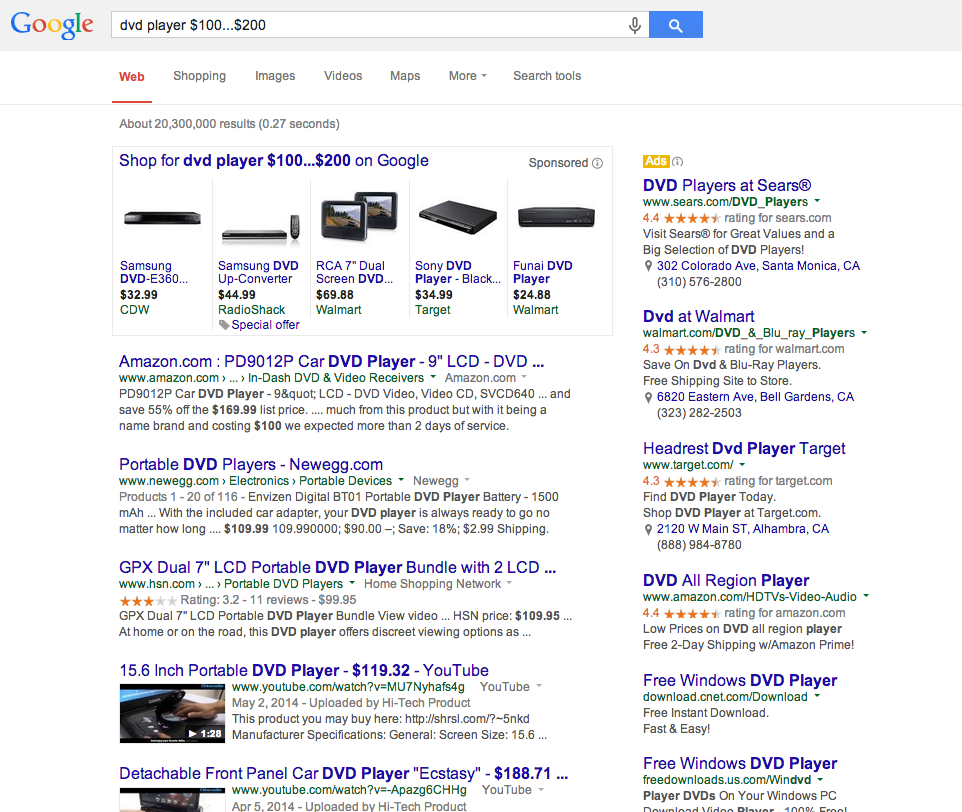
Task: Click the Google logo
Action: 52,25
